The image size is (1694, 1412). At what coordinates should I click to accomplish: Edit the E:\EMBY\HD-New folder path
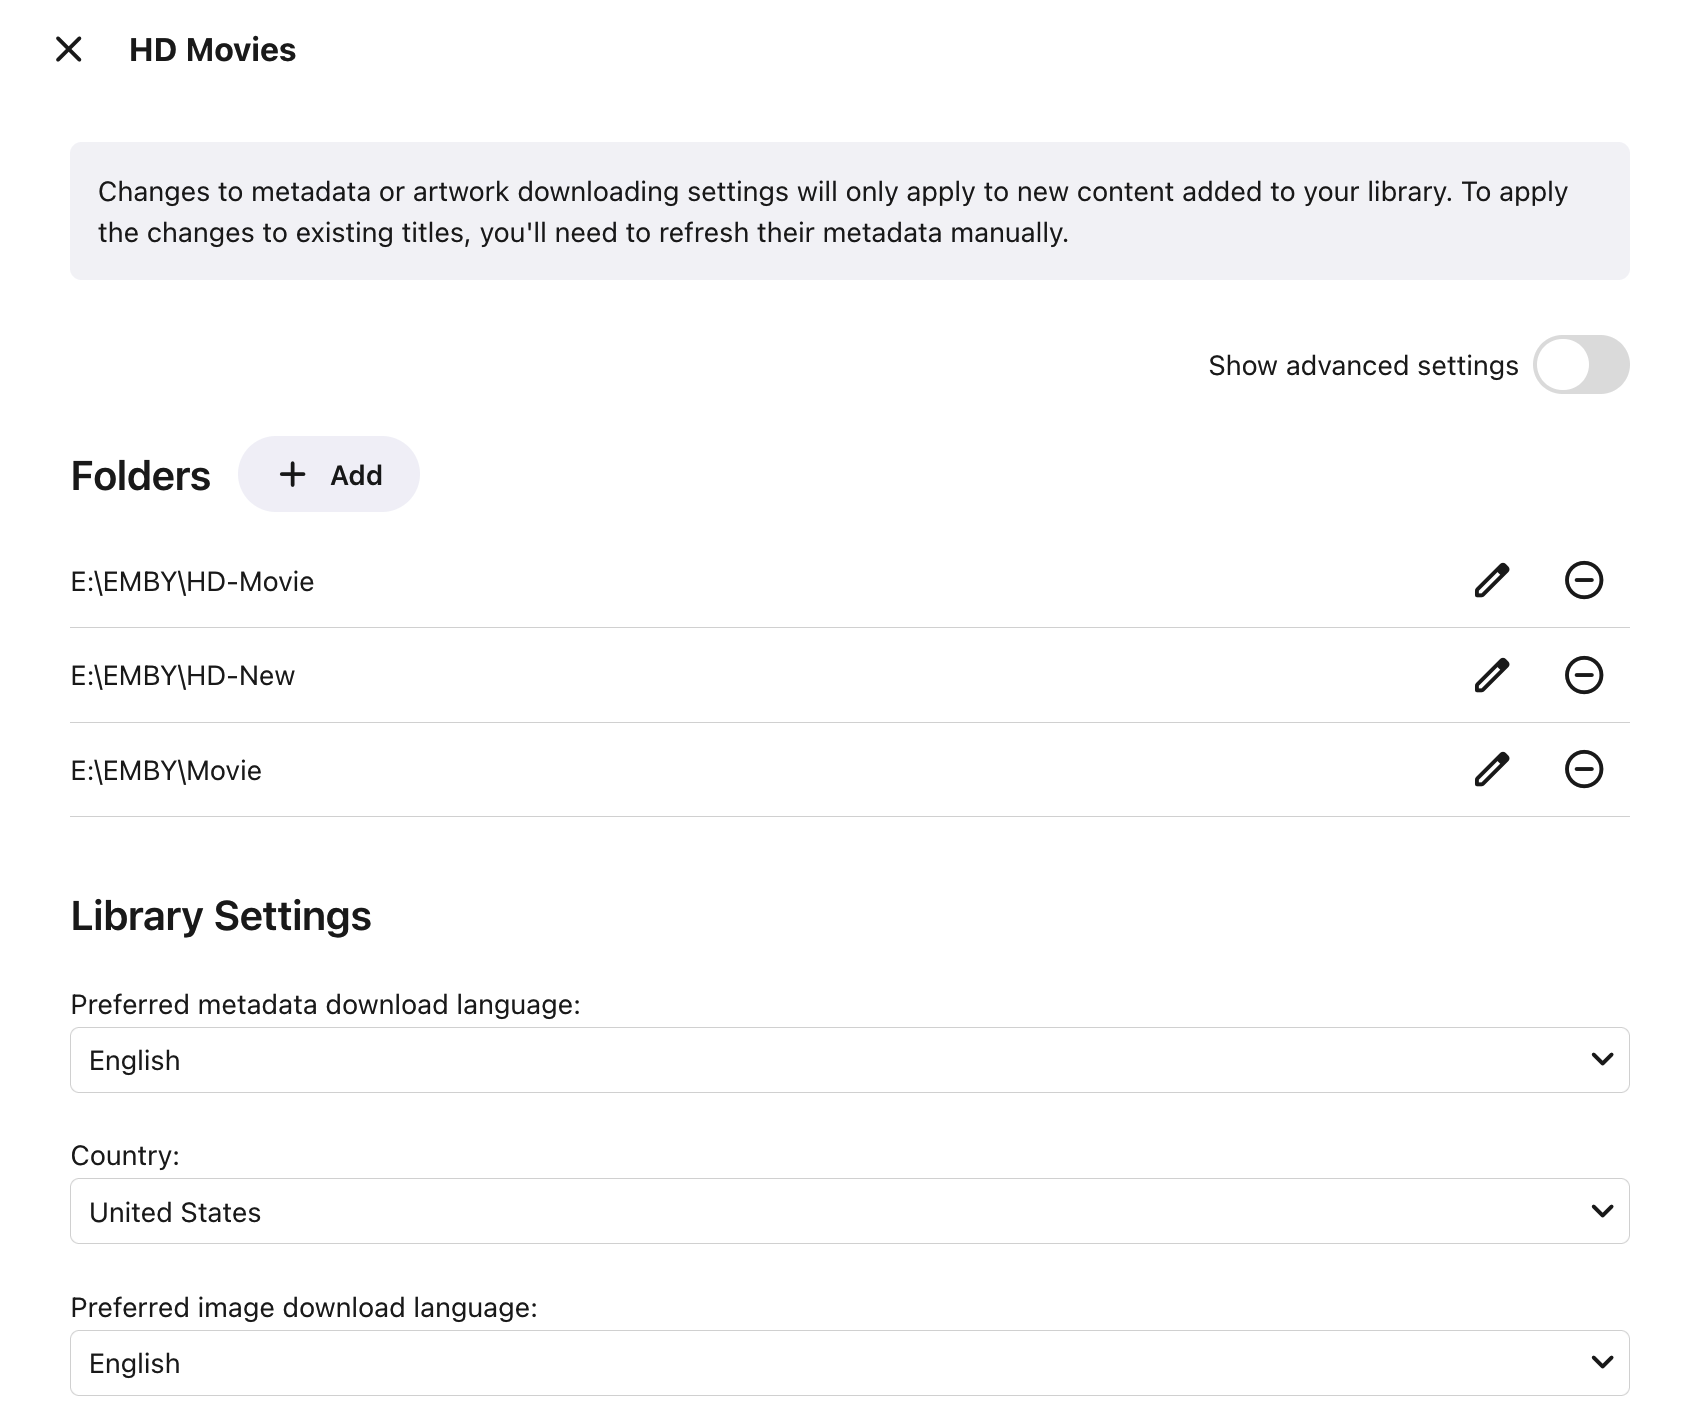[x=1491, y=675]
